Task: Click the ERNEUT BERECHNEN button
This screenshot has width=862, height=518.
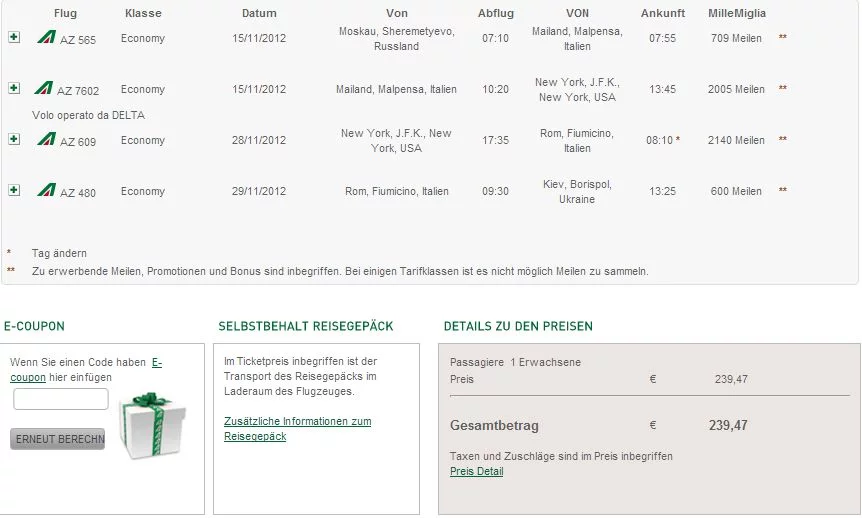Action: coord(58,439)
